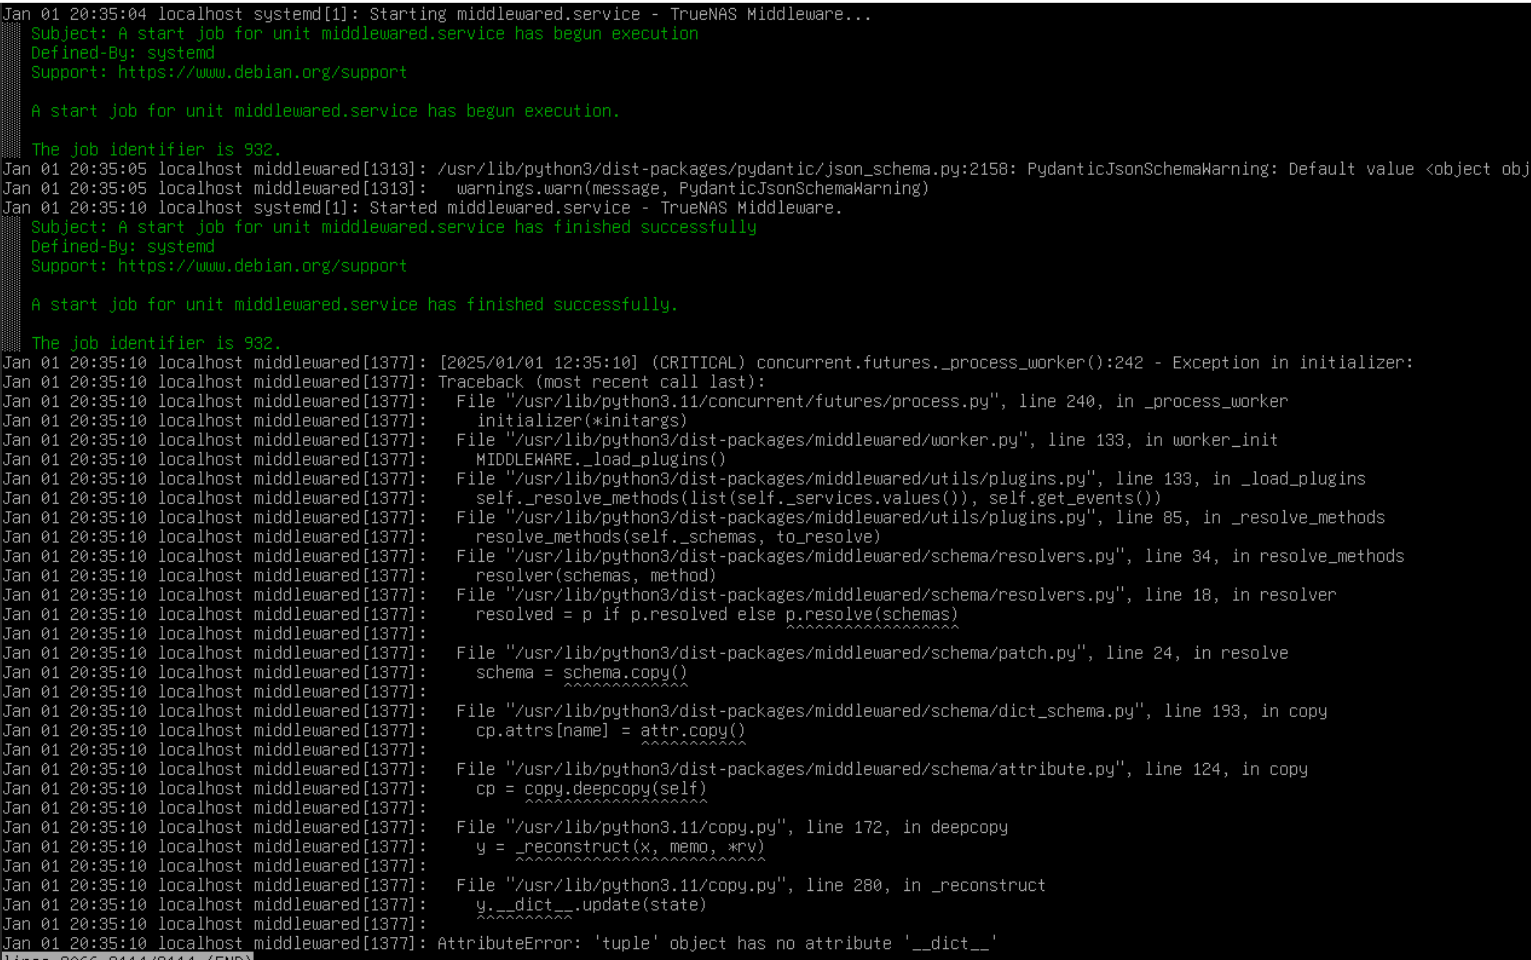Click the text 'line 172, in deepcopy'
The width and height of the screenshot is (1531, 960).
click(x=906, y=827)
